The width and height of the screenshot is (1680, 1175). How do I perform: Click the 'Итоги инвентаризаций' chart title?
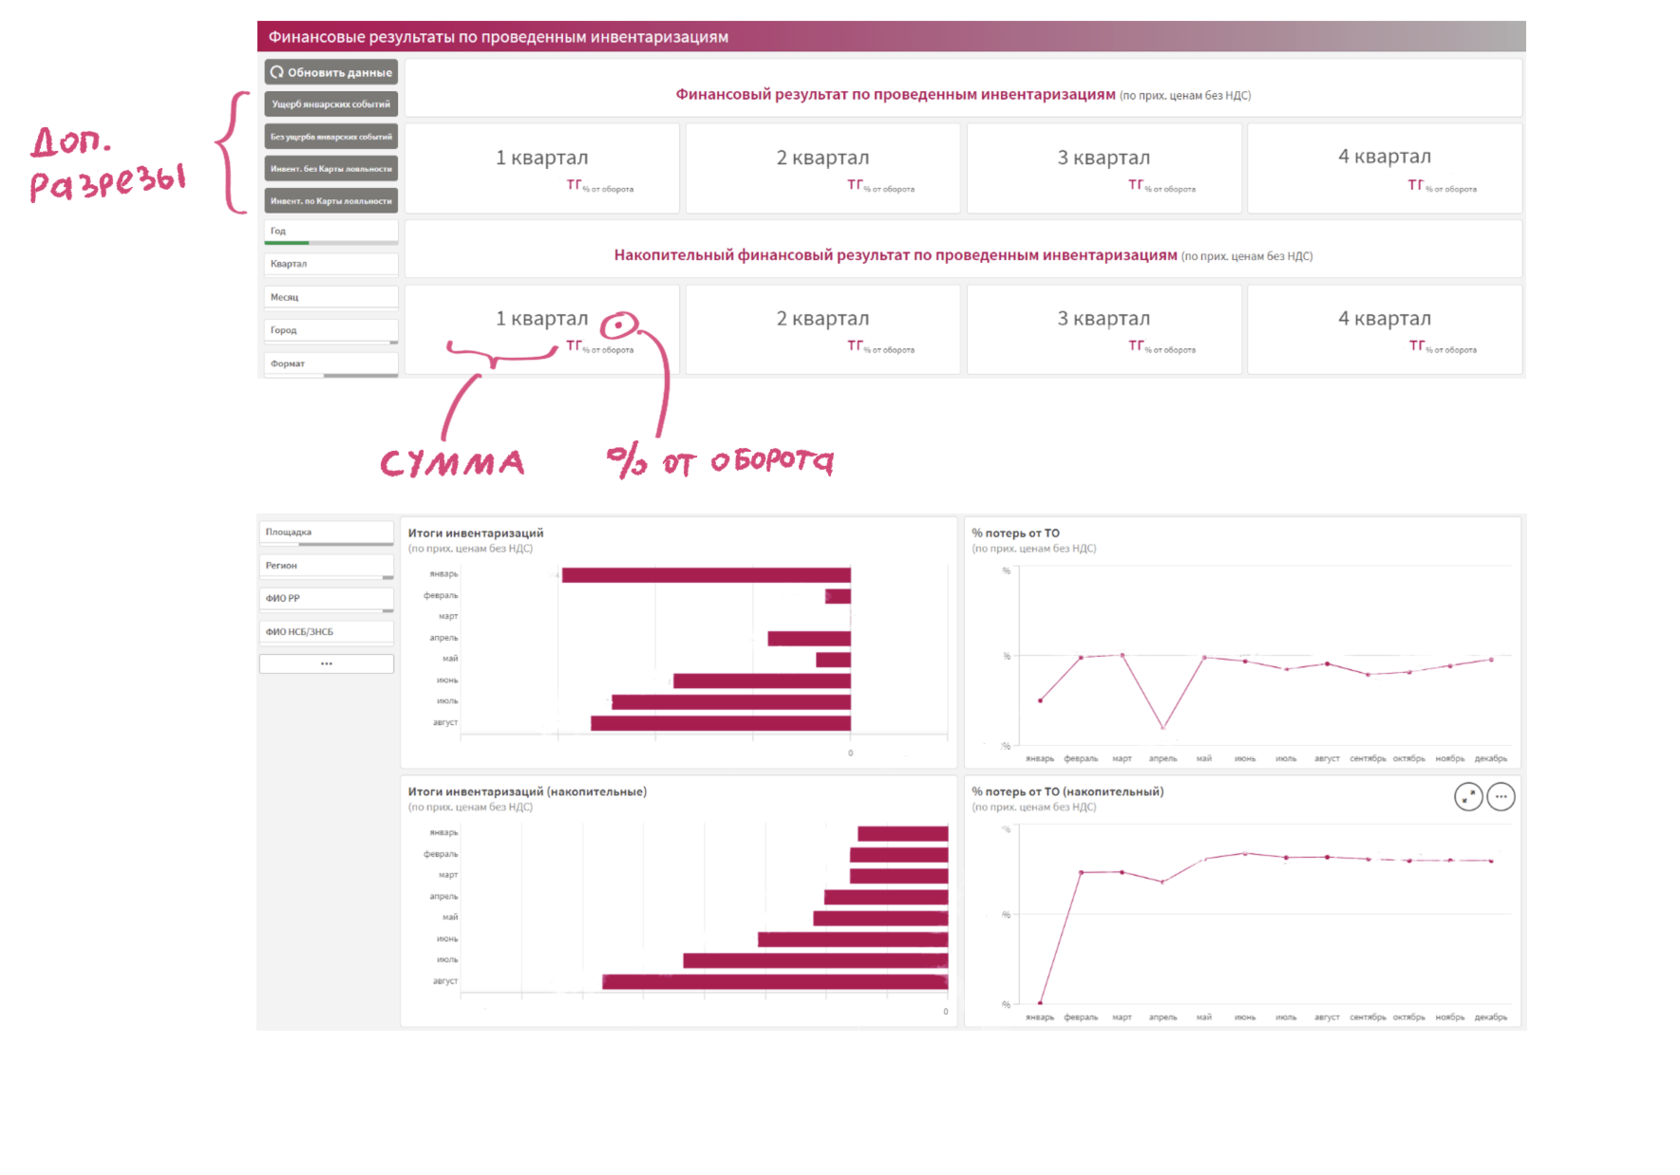(476, 533)
